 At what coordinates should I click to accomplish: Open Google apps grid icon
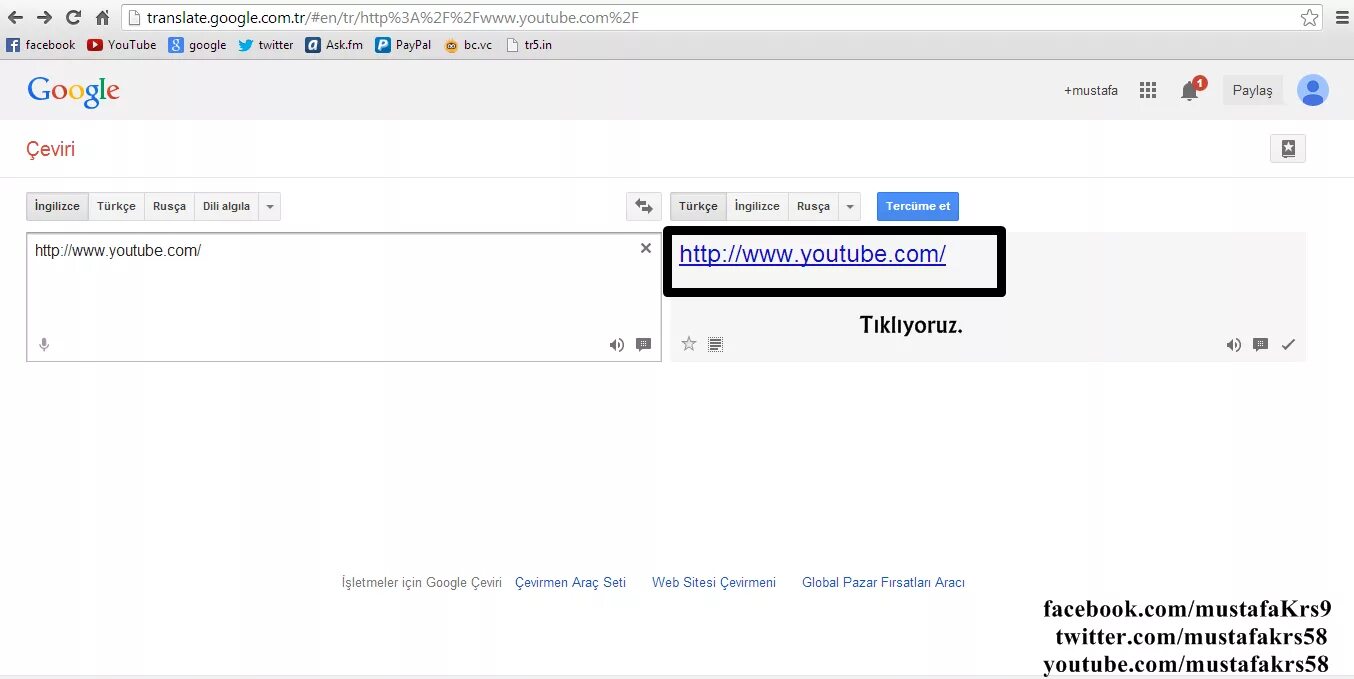[x=1148, y=90]
